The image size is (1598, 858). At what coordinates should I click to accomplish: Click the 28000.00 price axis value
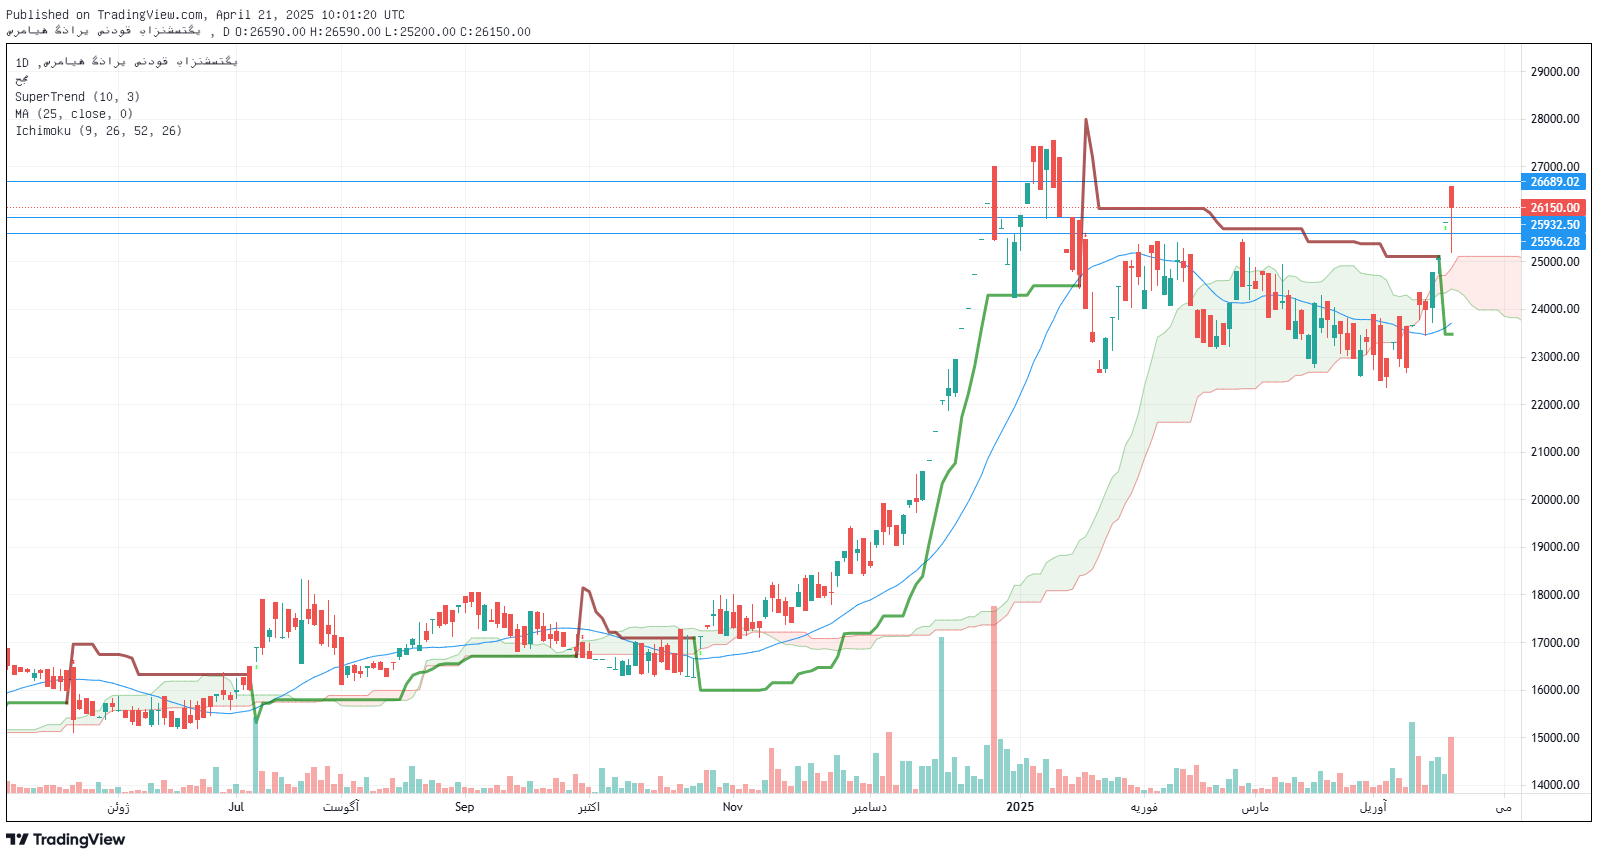(1555, 119)
